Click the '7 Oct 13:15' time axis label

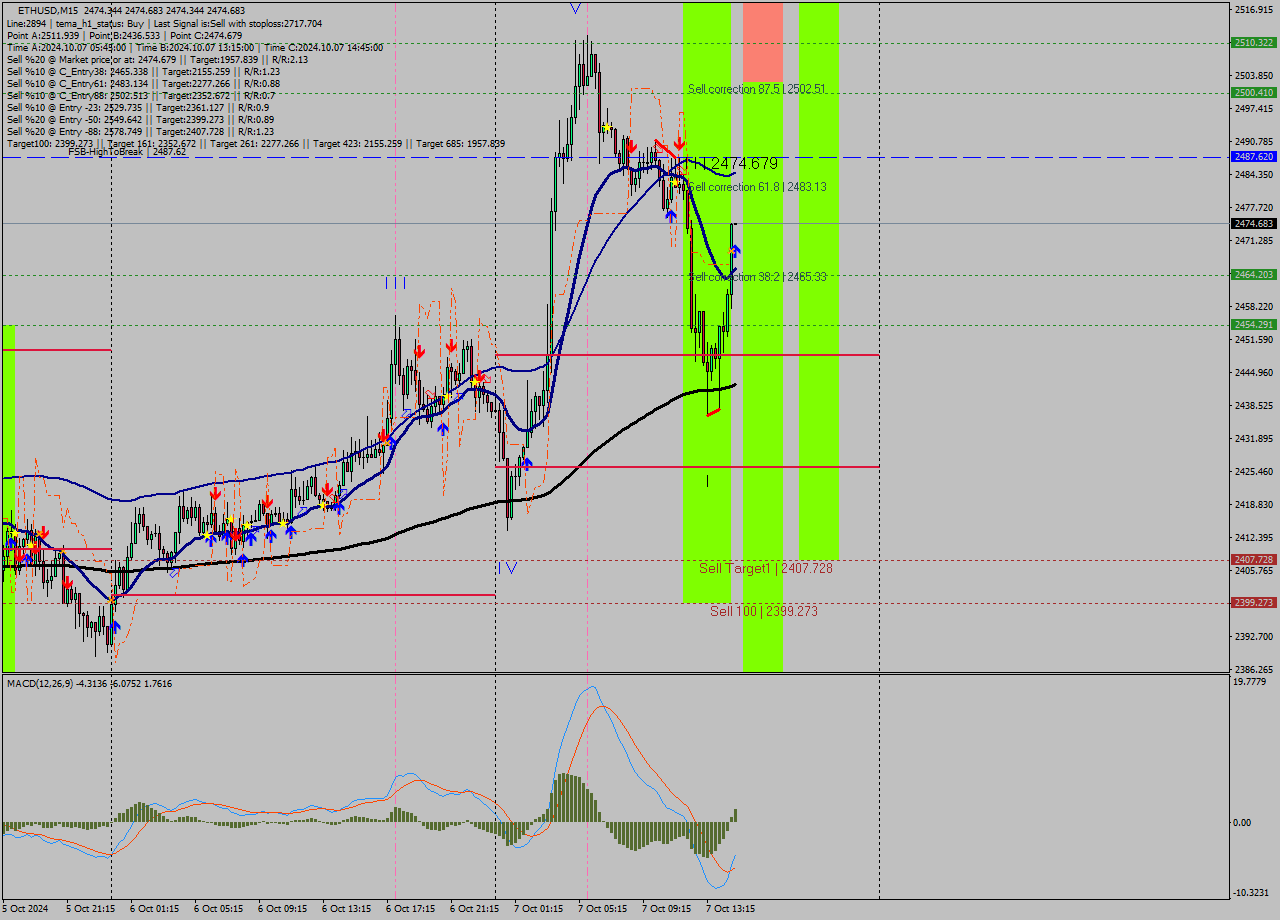click(730, 909)
